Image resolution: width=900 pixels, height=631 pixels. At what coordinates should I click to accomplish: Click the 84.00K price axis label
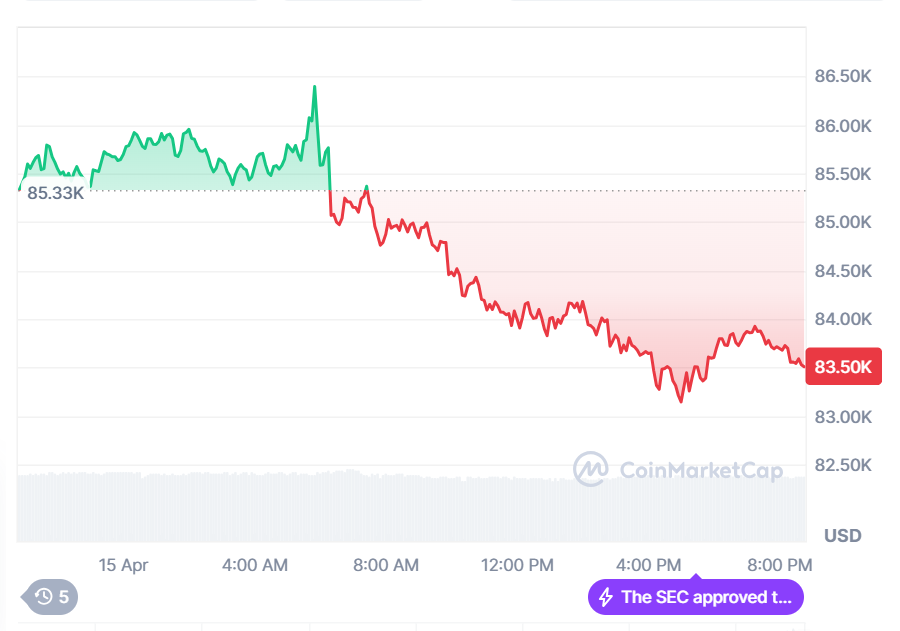click(x=843, y=320)
